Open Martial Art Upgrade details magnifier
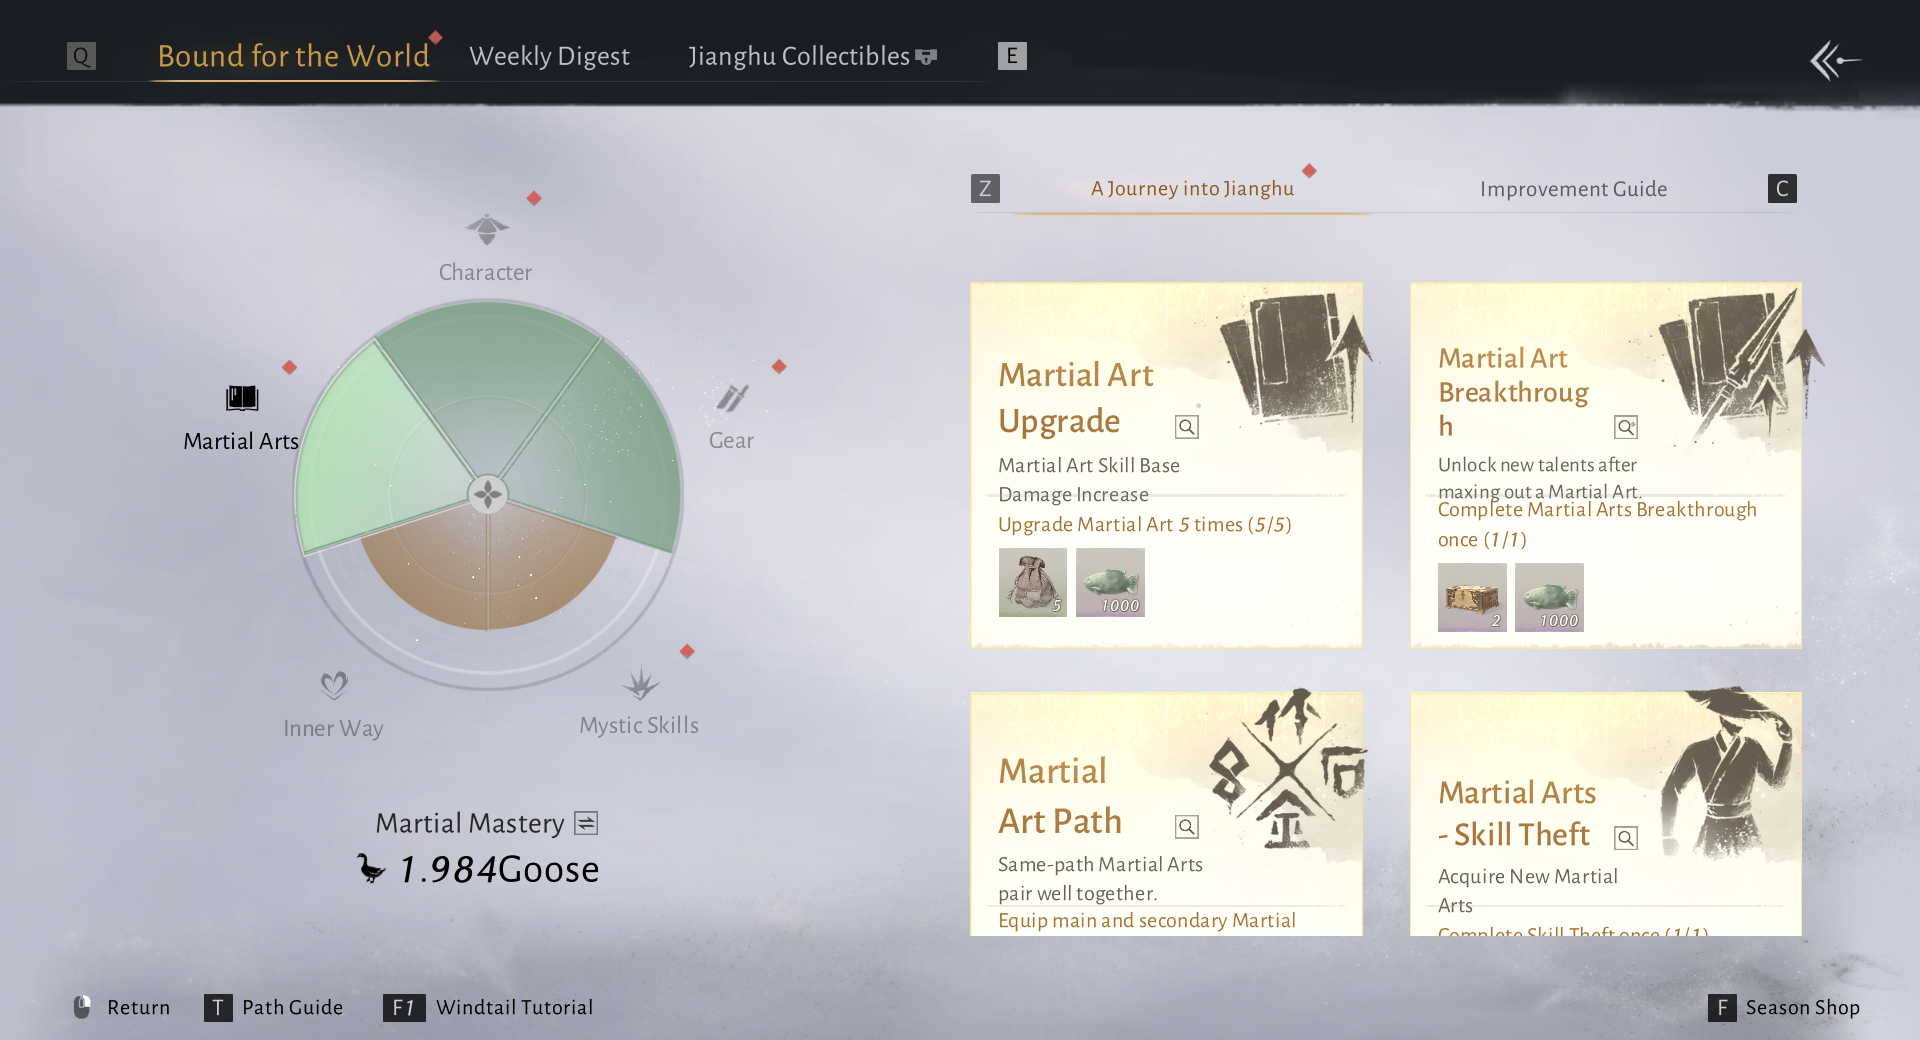 pyautogui.click(x=1187, y=427)
